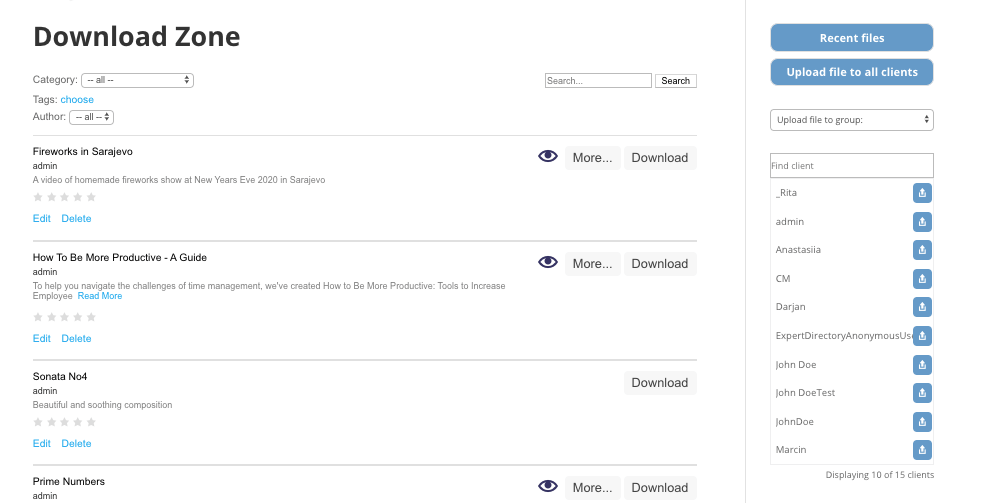Preview Prime Numbers file with eye icon
990x503 pixels.
tap(548, 487)
